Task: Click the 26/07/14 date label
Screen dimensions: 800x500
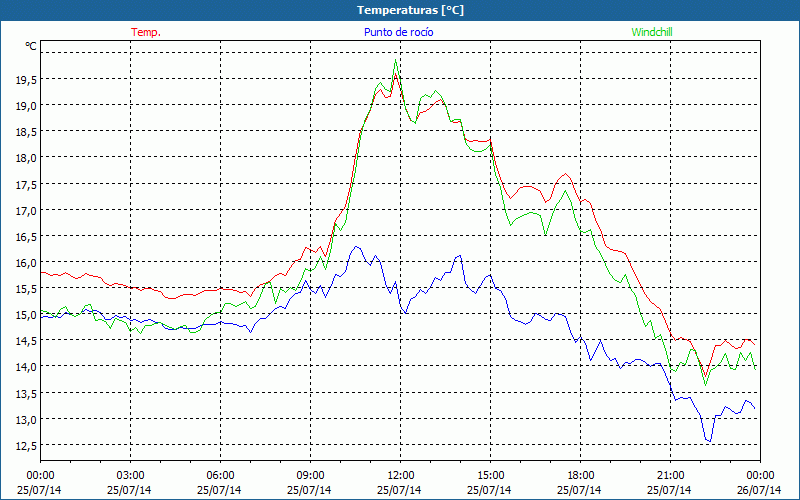Action: pos(759,490)
